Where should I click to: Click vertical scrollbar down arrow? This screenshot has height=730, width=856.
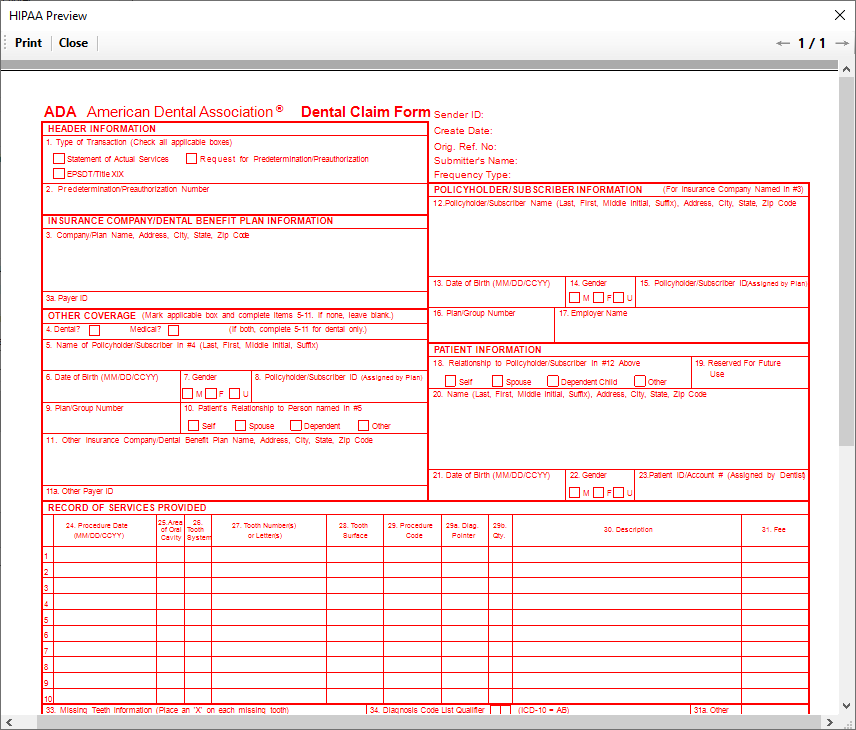(x=846, y=705)
